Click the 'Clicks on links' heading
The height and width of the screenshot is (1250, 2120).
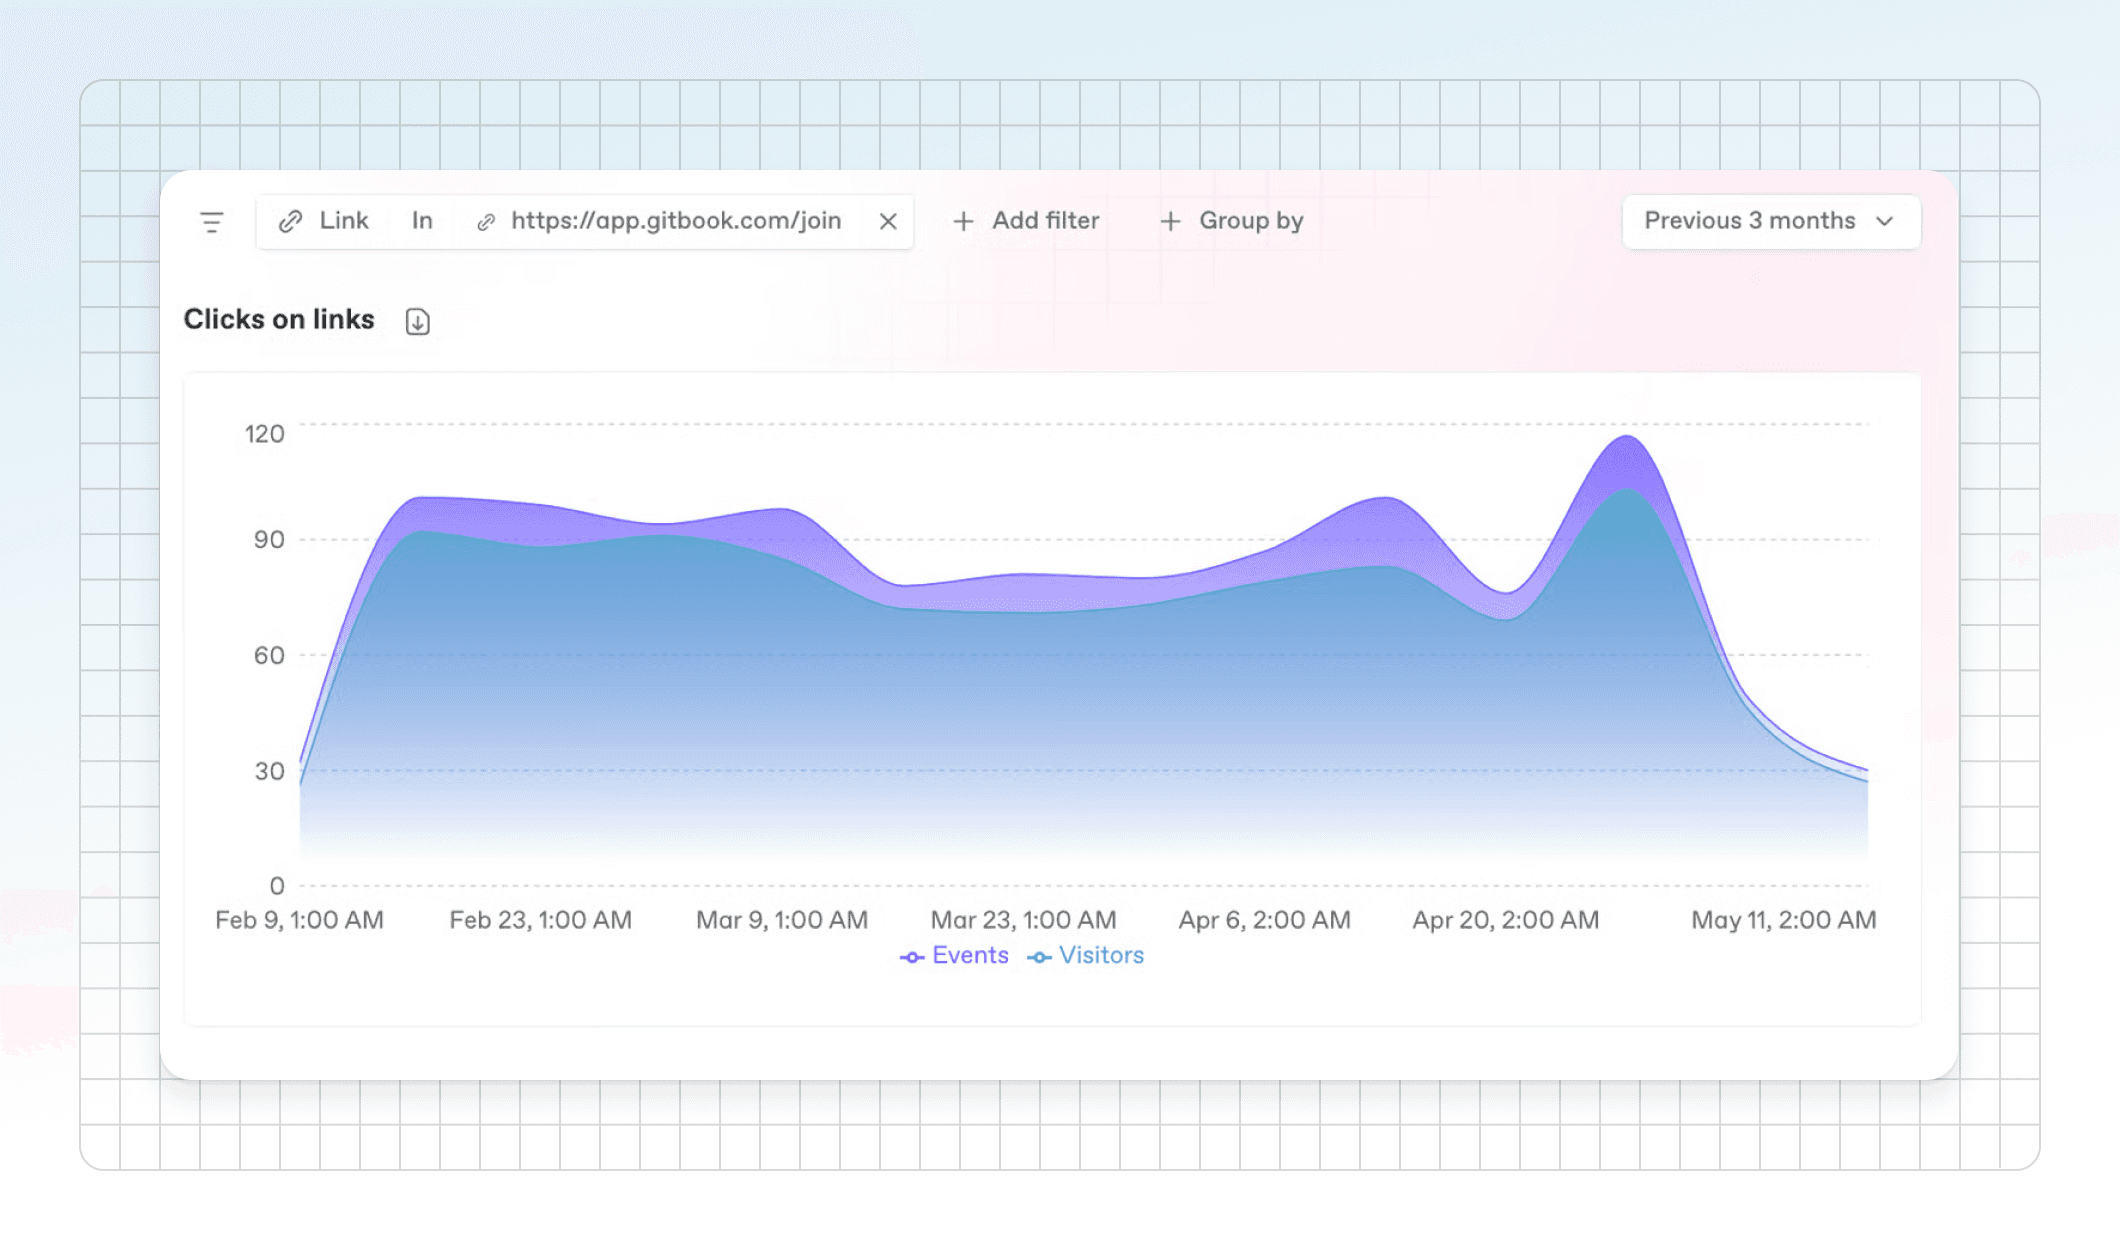click(x=279, y=319)
